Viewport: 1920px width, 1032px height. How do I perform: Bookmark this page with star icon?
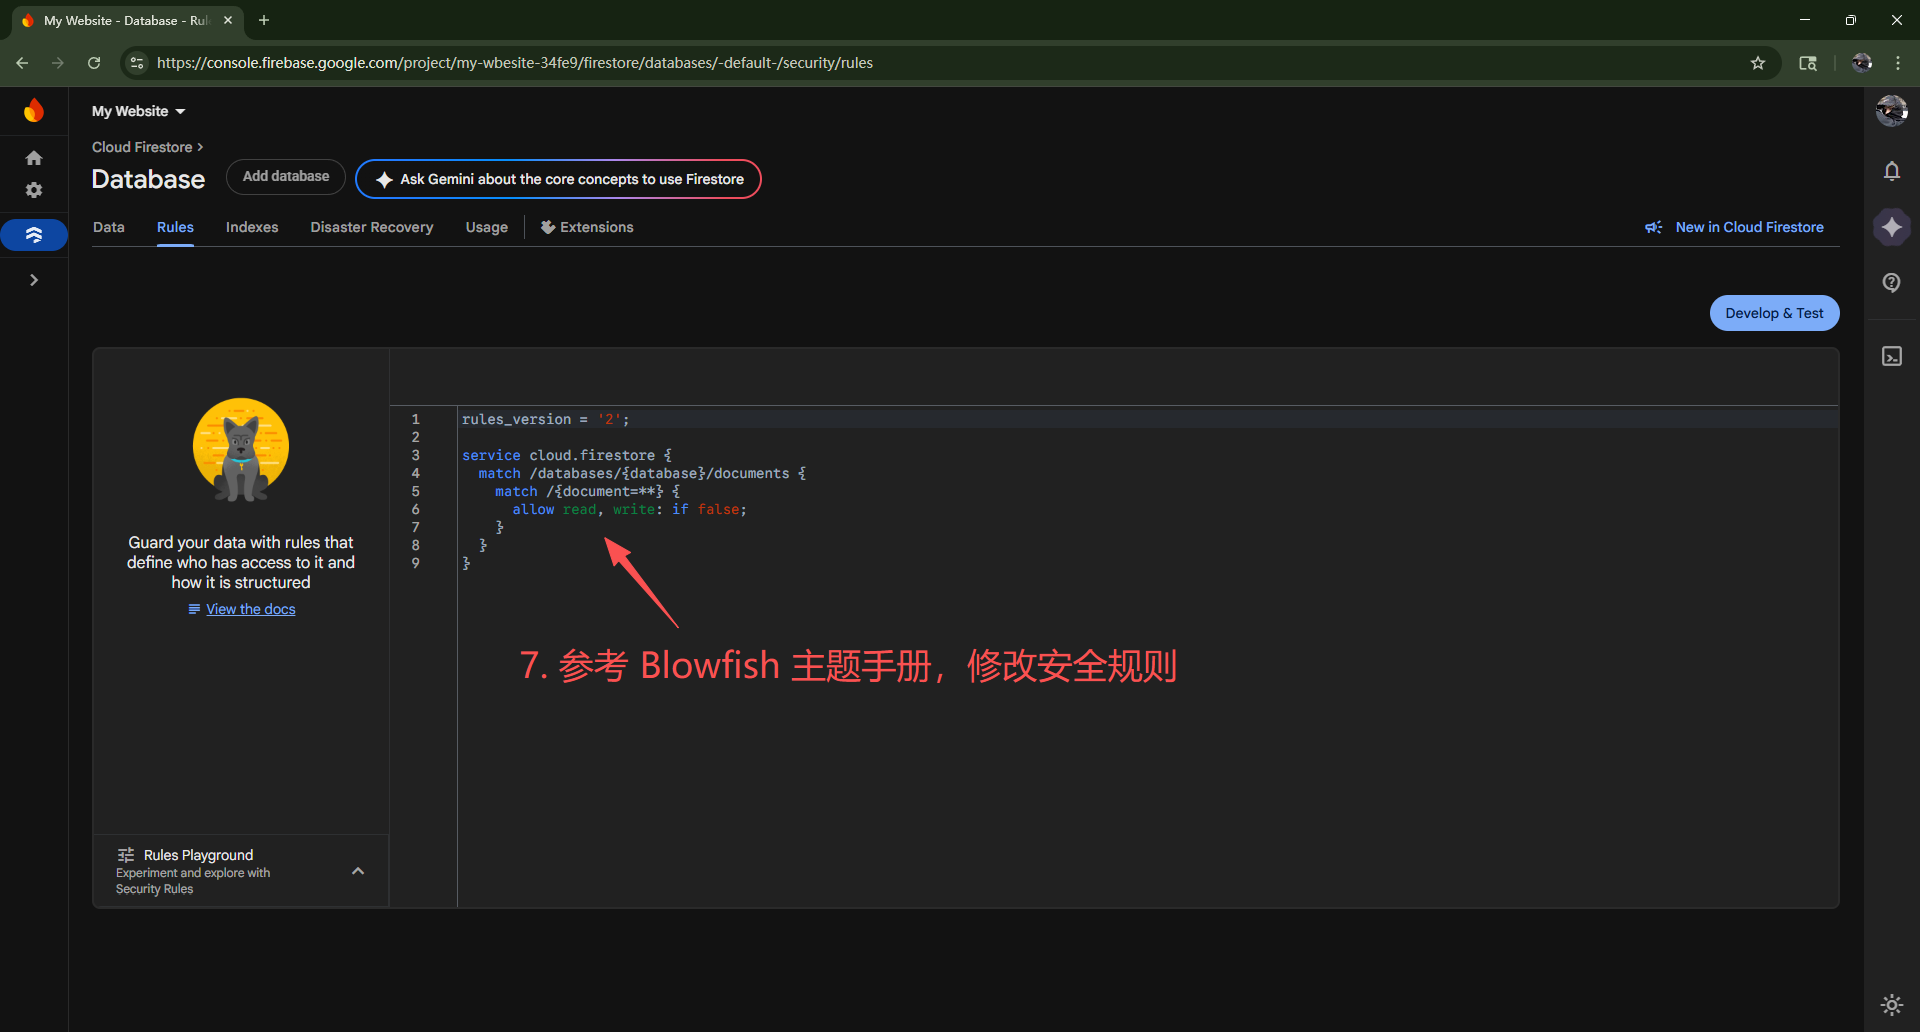(1757, 63)
